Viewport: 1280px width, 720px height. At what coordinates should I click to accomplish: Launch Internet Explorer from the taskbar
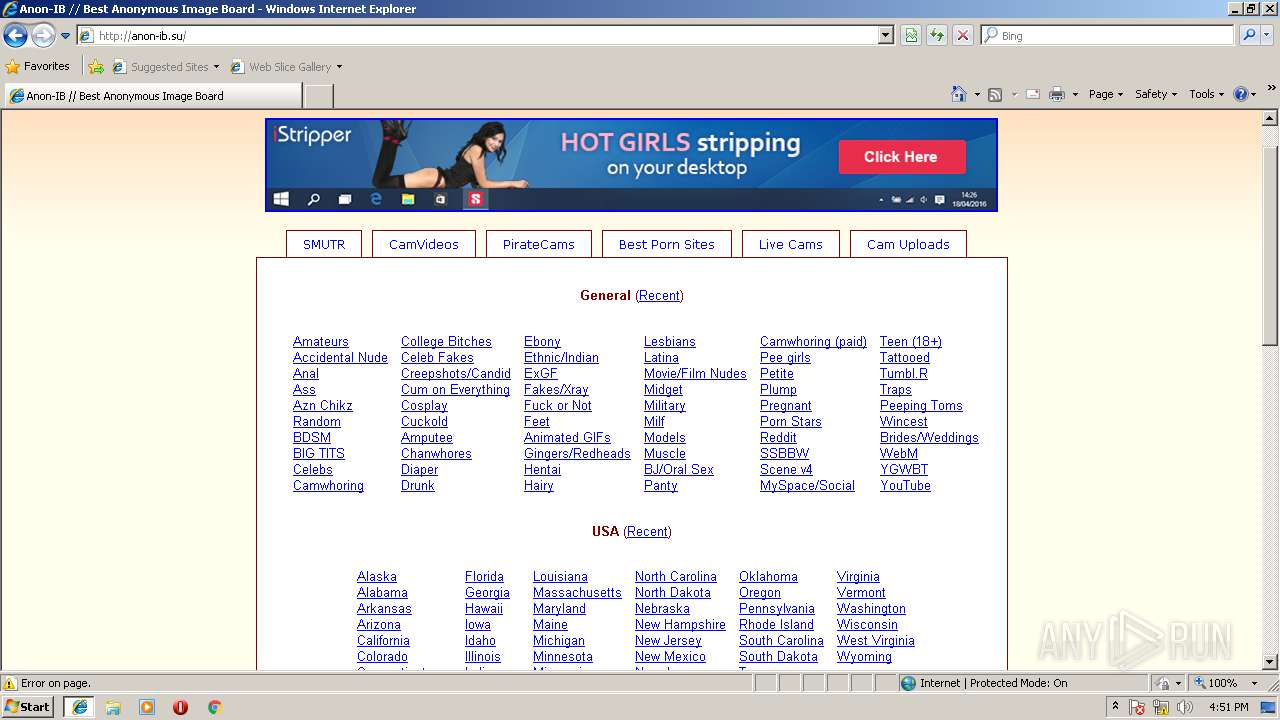[80, 707]
